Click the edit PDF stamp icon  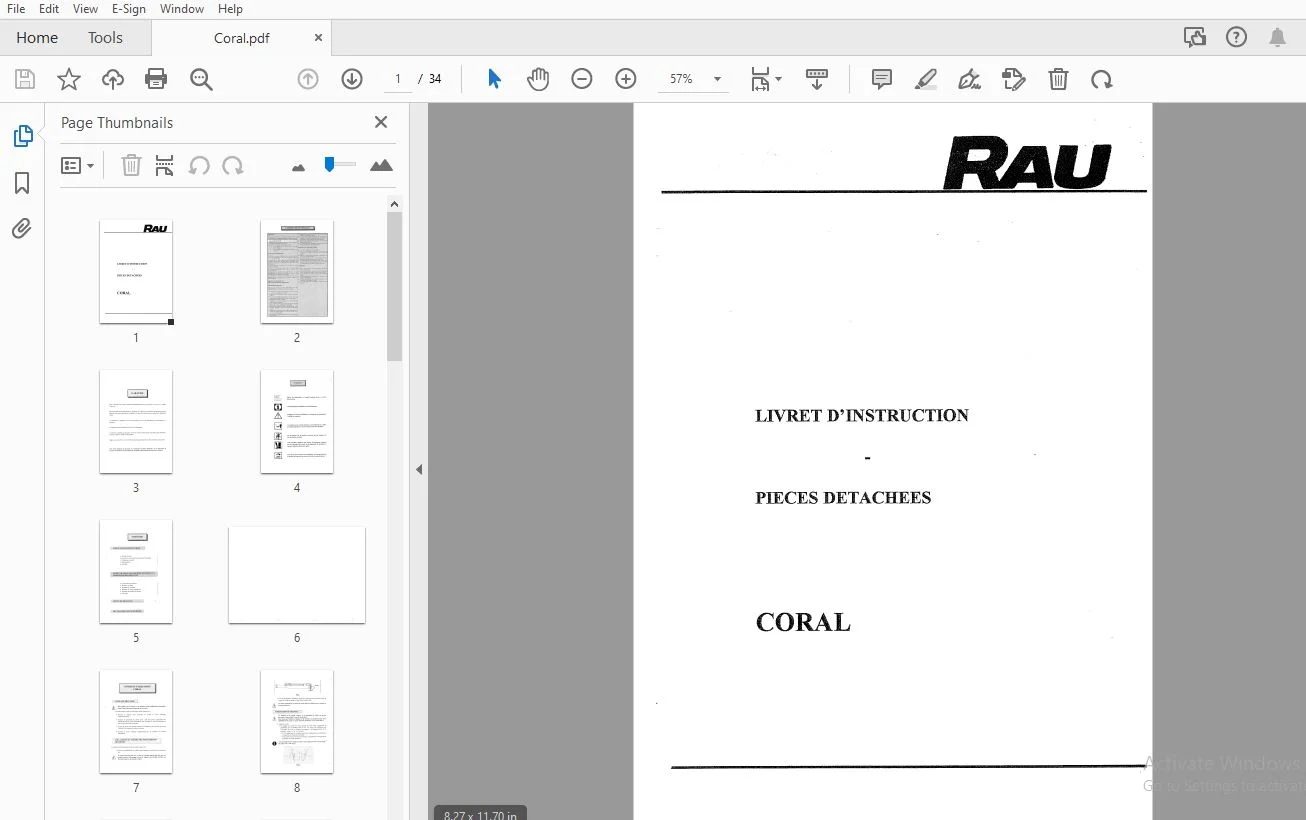pos(1014,79)
